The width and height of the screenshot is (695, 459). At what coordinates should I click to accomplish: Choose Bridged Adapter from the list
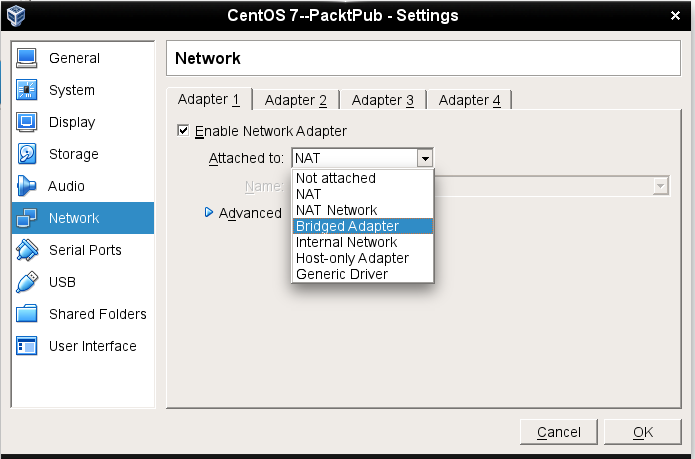[x=347, y=226]
